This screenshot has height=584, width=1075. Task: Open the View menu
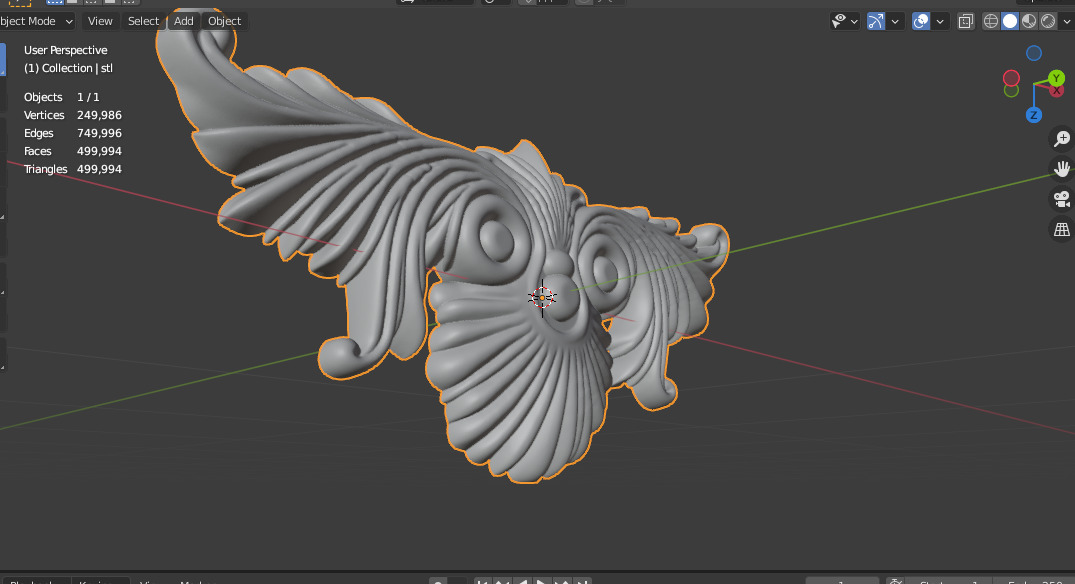(x=100, y=21)
